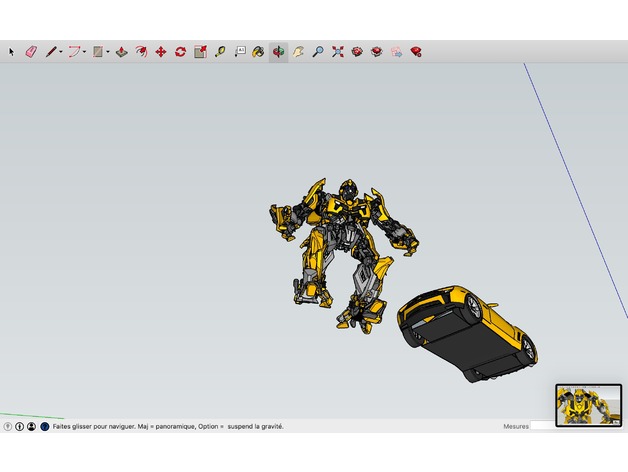Click the Zoom Extents tool

point(338,52)
